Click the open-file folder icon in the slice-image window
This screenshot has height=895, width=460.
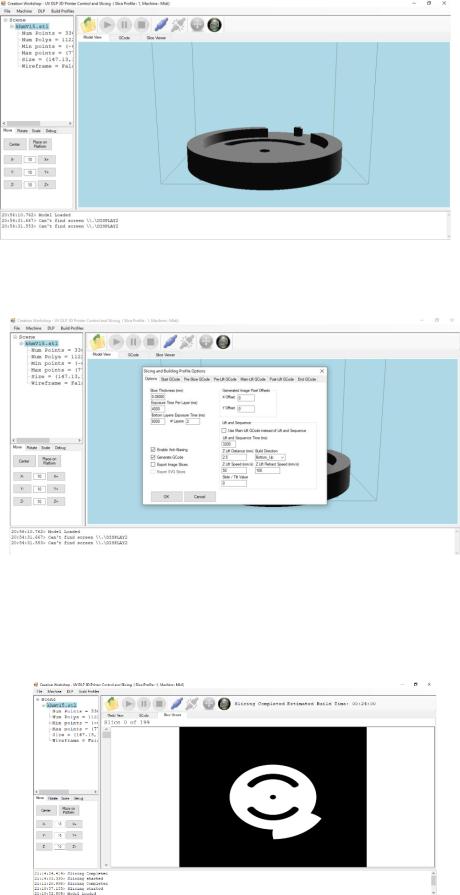(x=112, y=703)
